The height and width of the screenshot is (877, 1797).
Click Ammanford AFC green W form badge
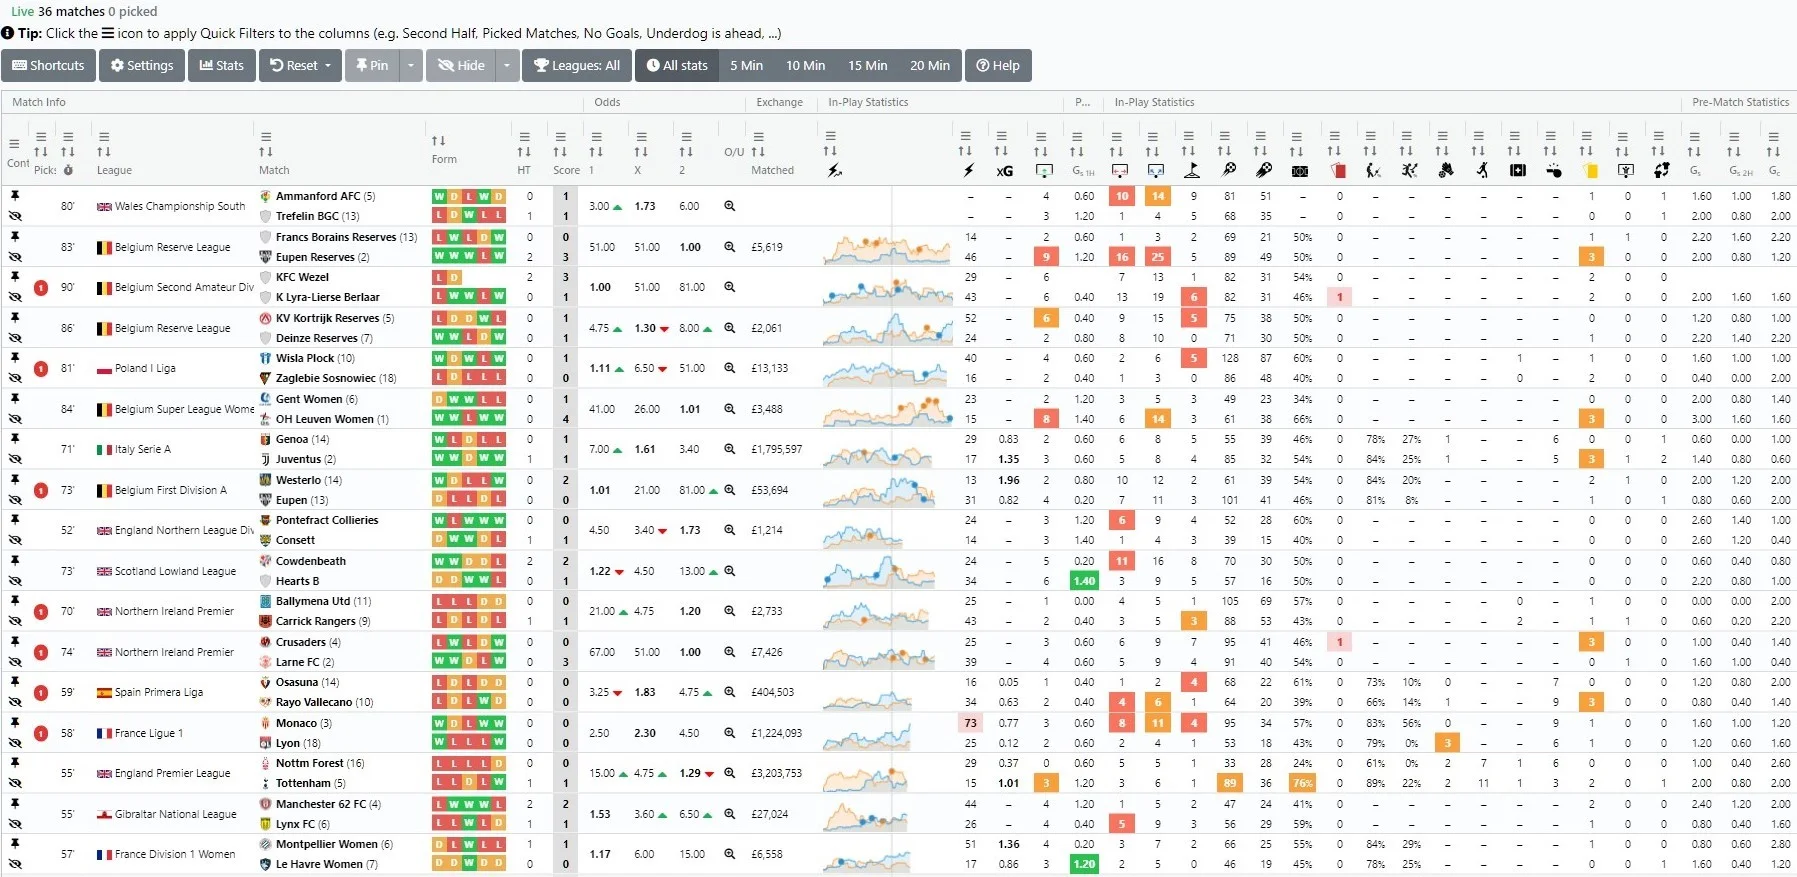439,196
